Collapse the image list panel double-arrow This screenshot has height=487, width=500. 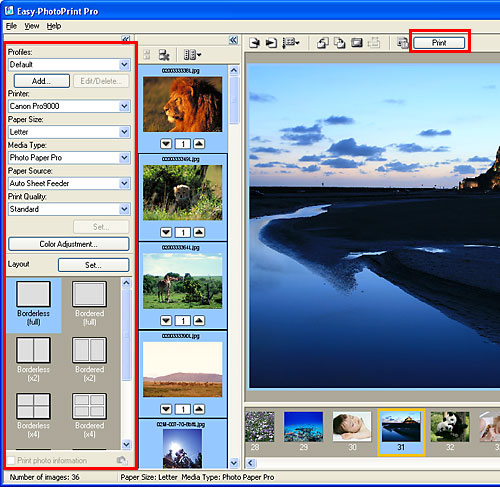(x=234, y=40)
